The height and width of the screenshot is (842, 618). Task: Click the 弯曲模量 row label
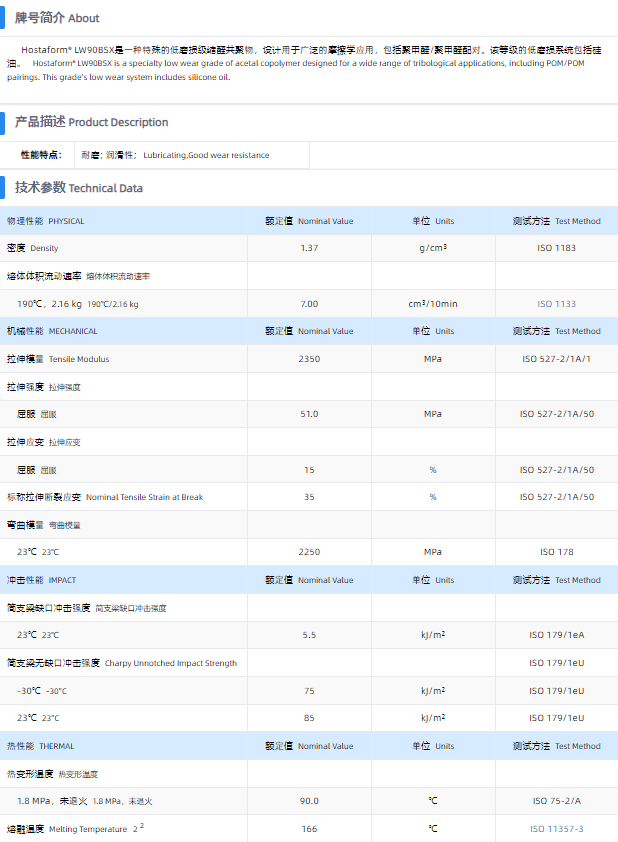pyautogui.click(x=43, y=525)
